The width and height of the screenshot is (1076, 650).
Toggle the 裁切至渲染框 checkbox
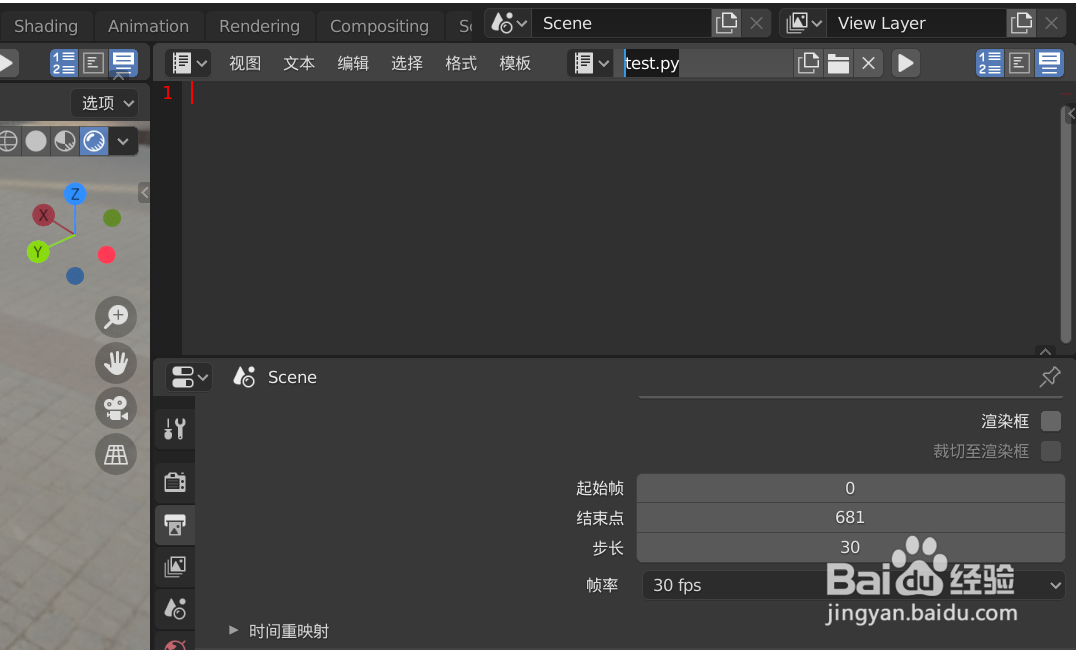[1050, 450]
